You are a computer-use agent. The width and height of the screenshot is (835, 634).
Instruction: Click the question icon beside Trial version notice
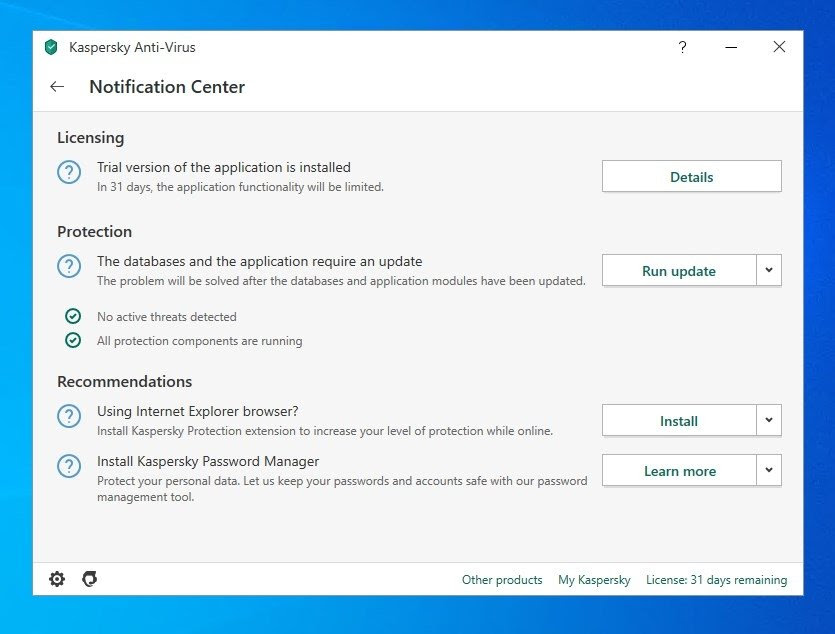pos(69,172)
